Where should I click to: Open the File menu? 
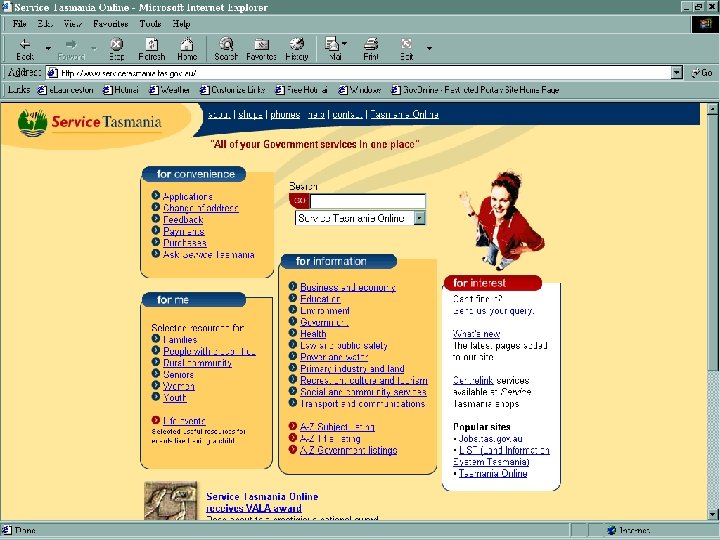coord(19,23)
